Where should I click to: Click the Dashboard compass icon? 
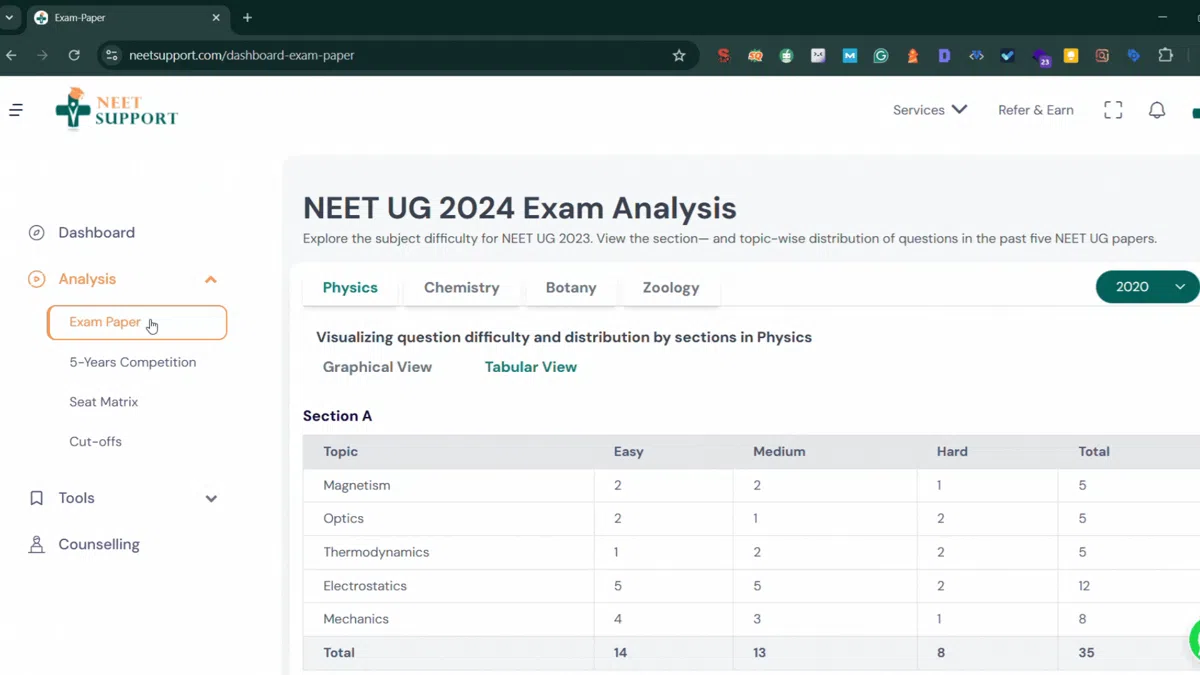pos(37,233)
